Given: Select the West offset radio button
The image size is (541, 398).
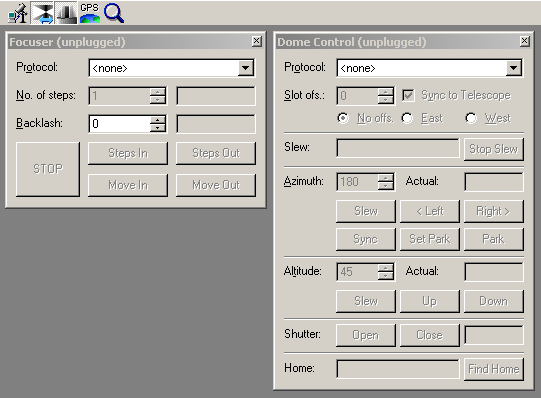Looking at the screenshot, I should [x=471, y=118].
